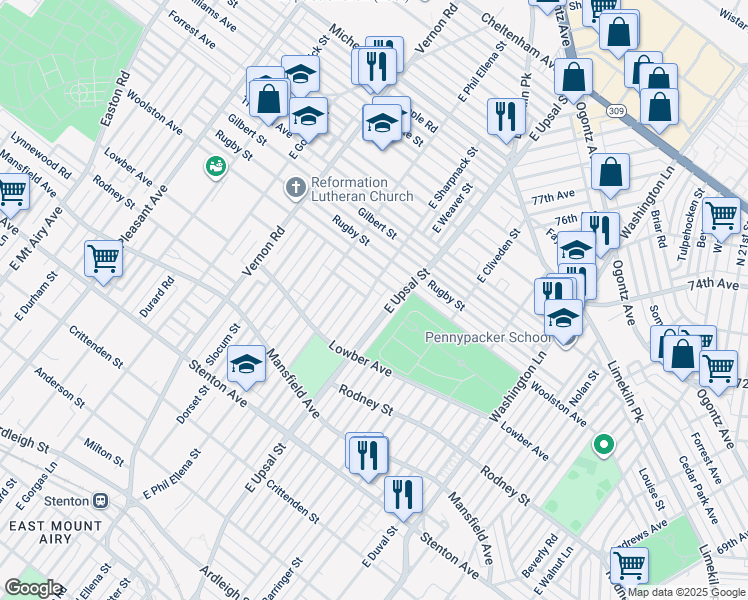Viewport: 748px width, 600px height.
Task: Select the grocery cart marker near E Mt Airy Ave
Action: coord(12,194)
